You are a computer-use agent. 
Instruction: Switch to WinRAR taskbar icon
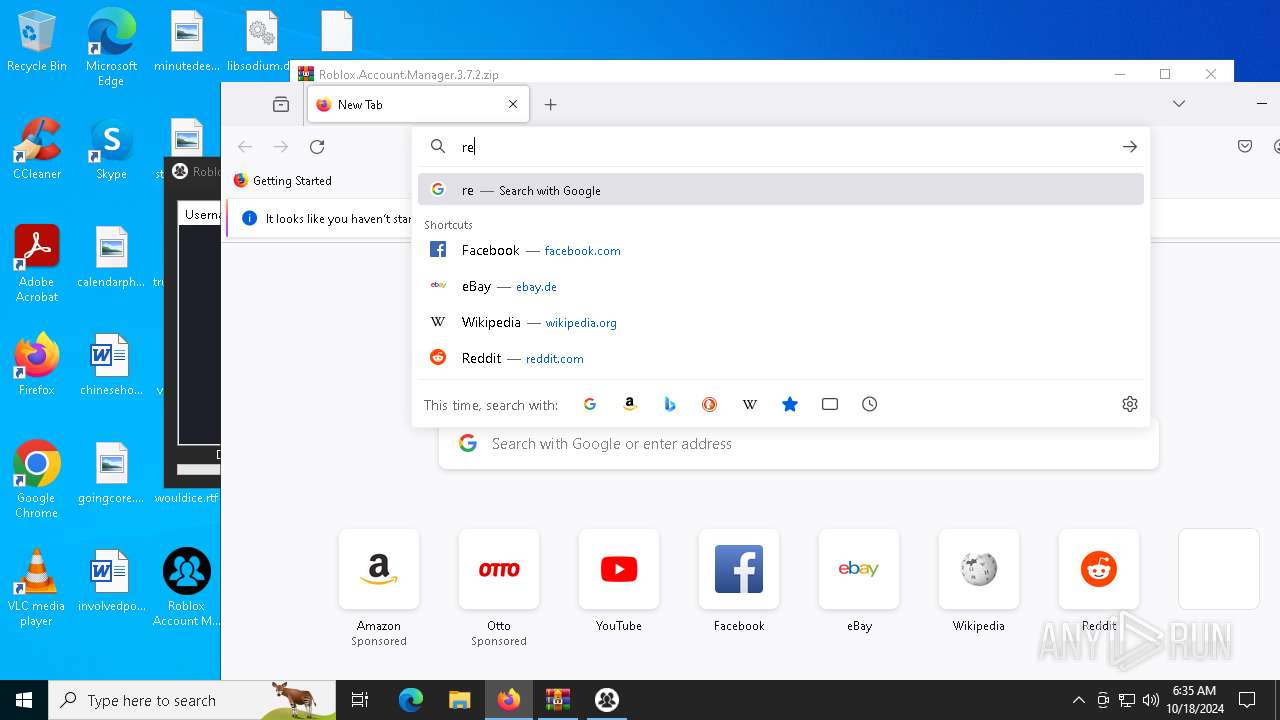557,700
